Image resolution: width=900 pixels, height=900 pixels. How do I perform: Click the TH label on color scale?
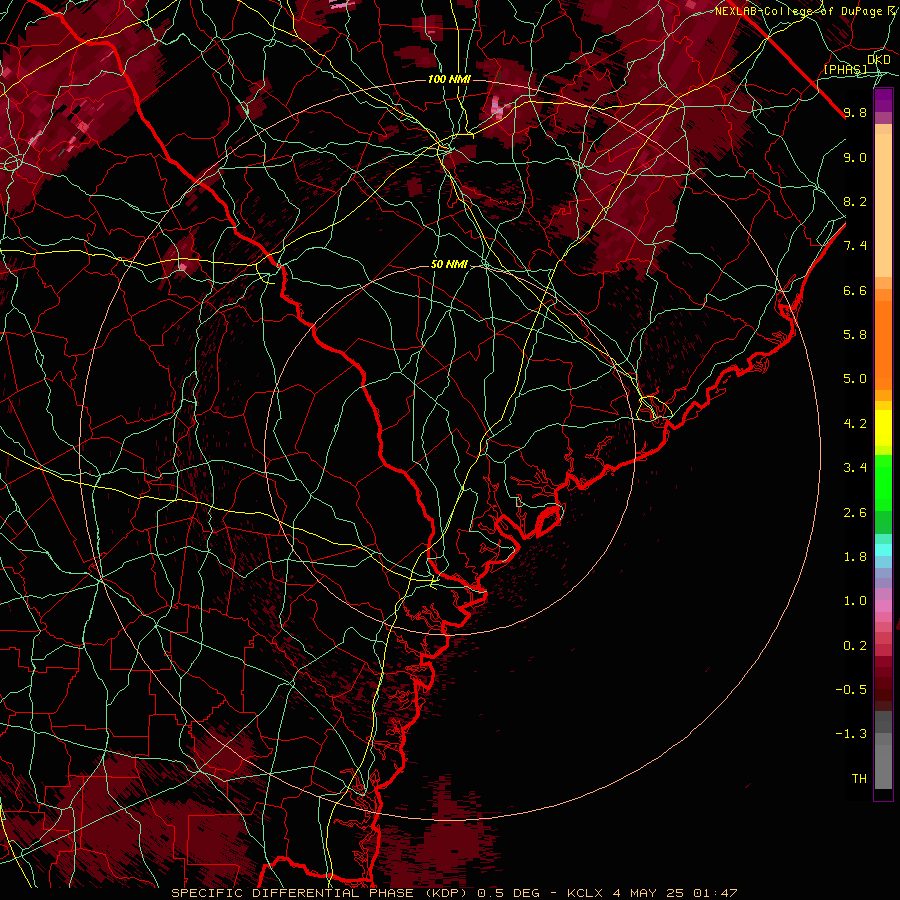tap(859, 779)
